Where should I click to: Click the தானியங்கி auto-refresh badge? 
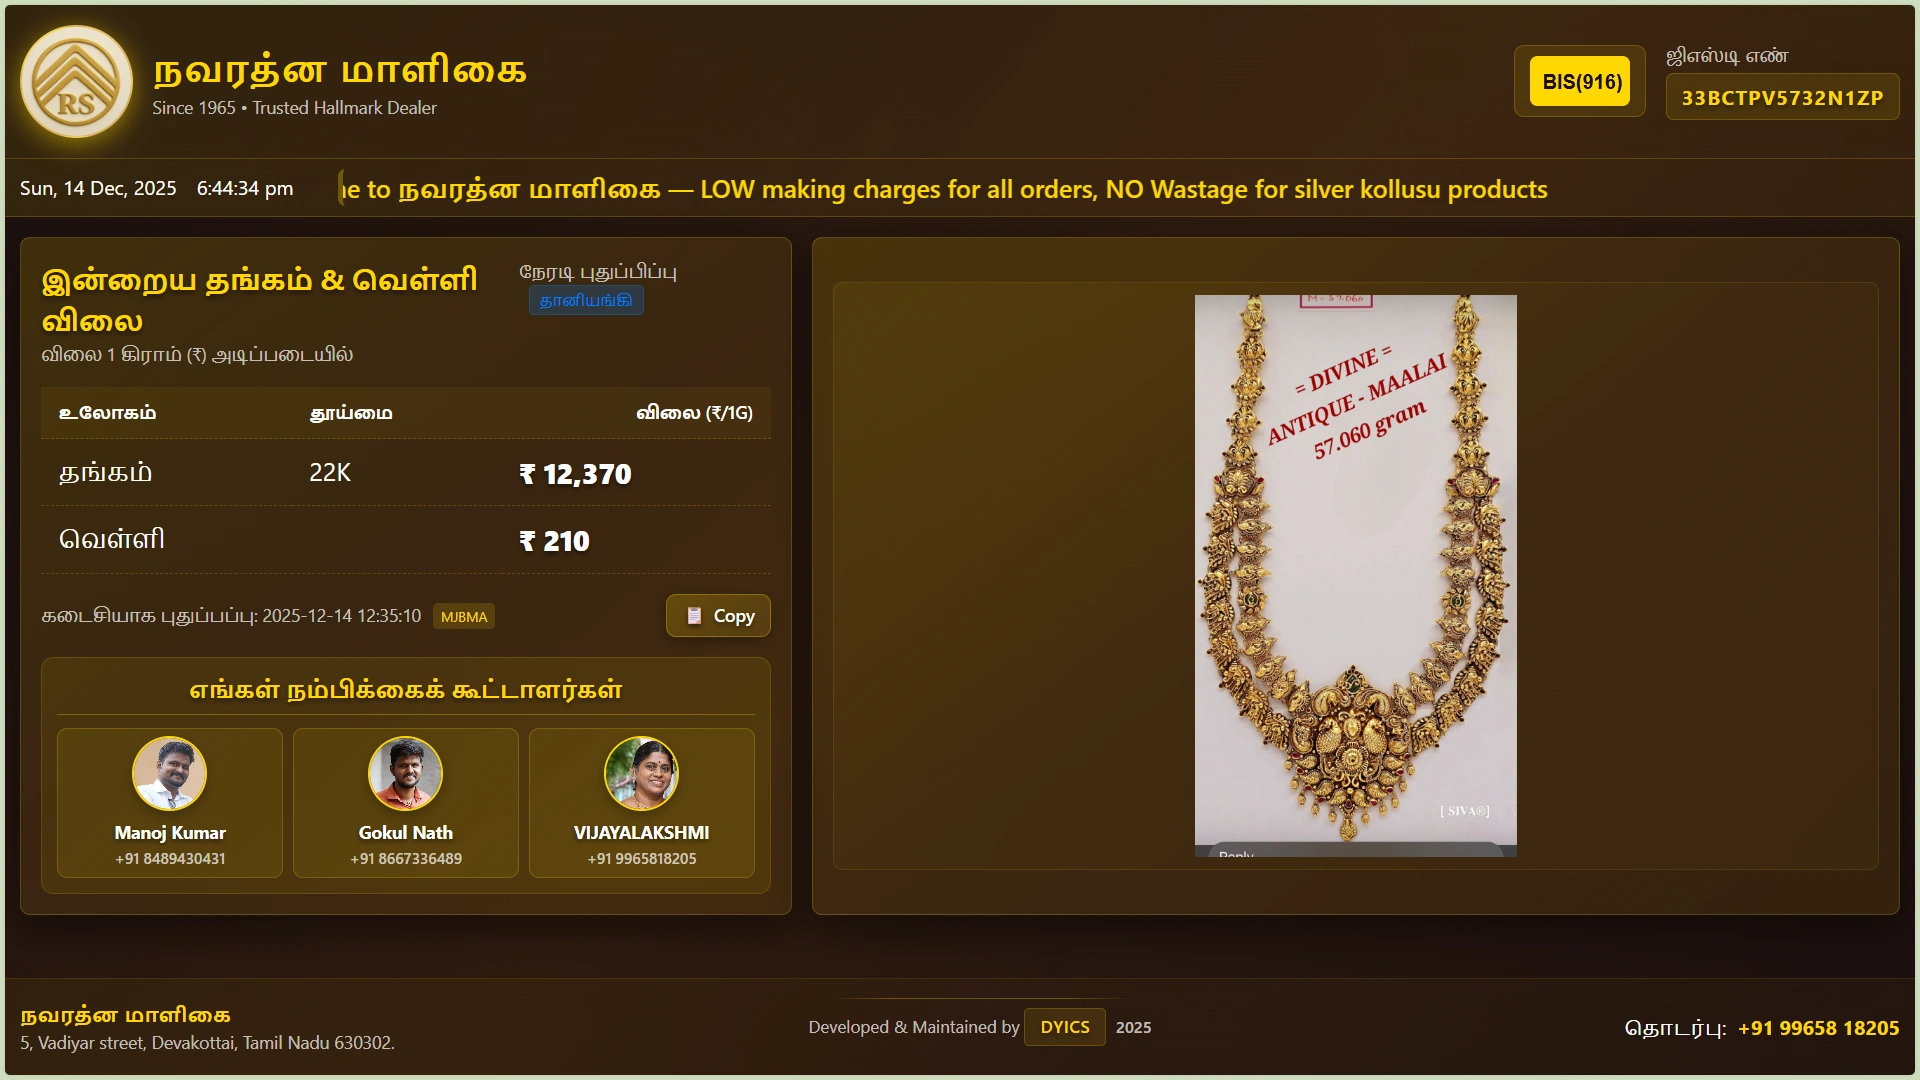(x=586, y=300)
